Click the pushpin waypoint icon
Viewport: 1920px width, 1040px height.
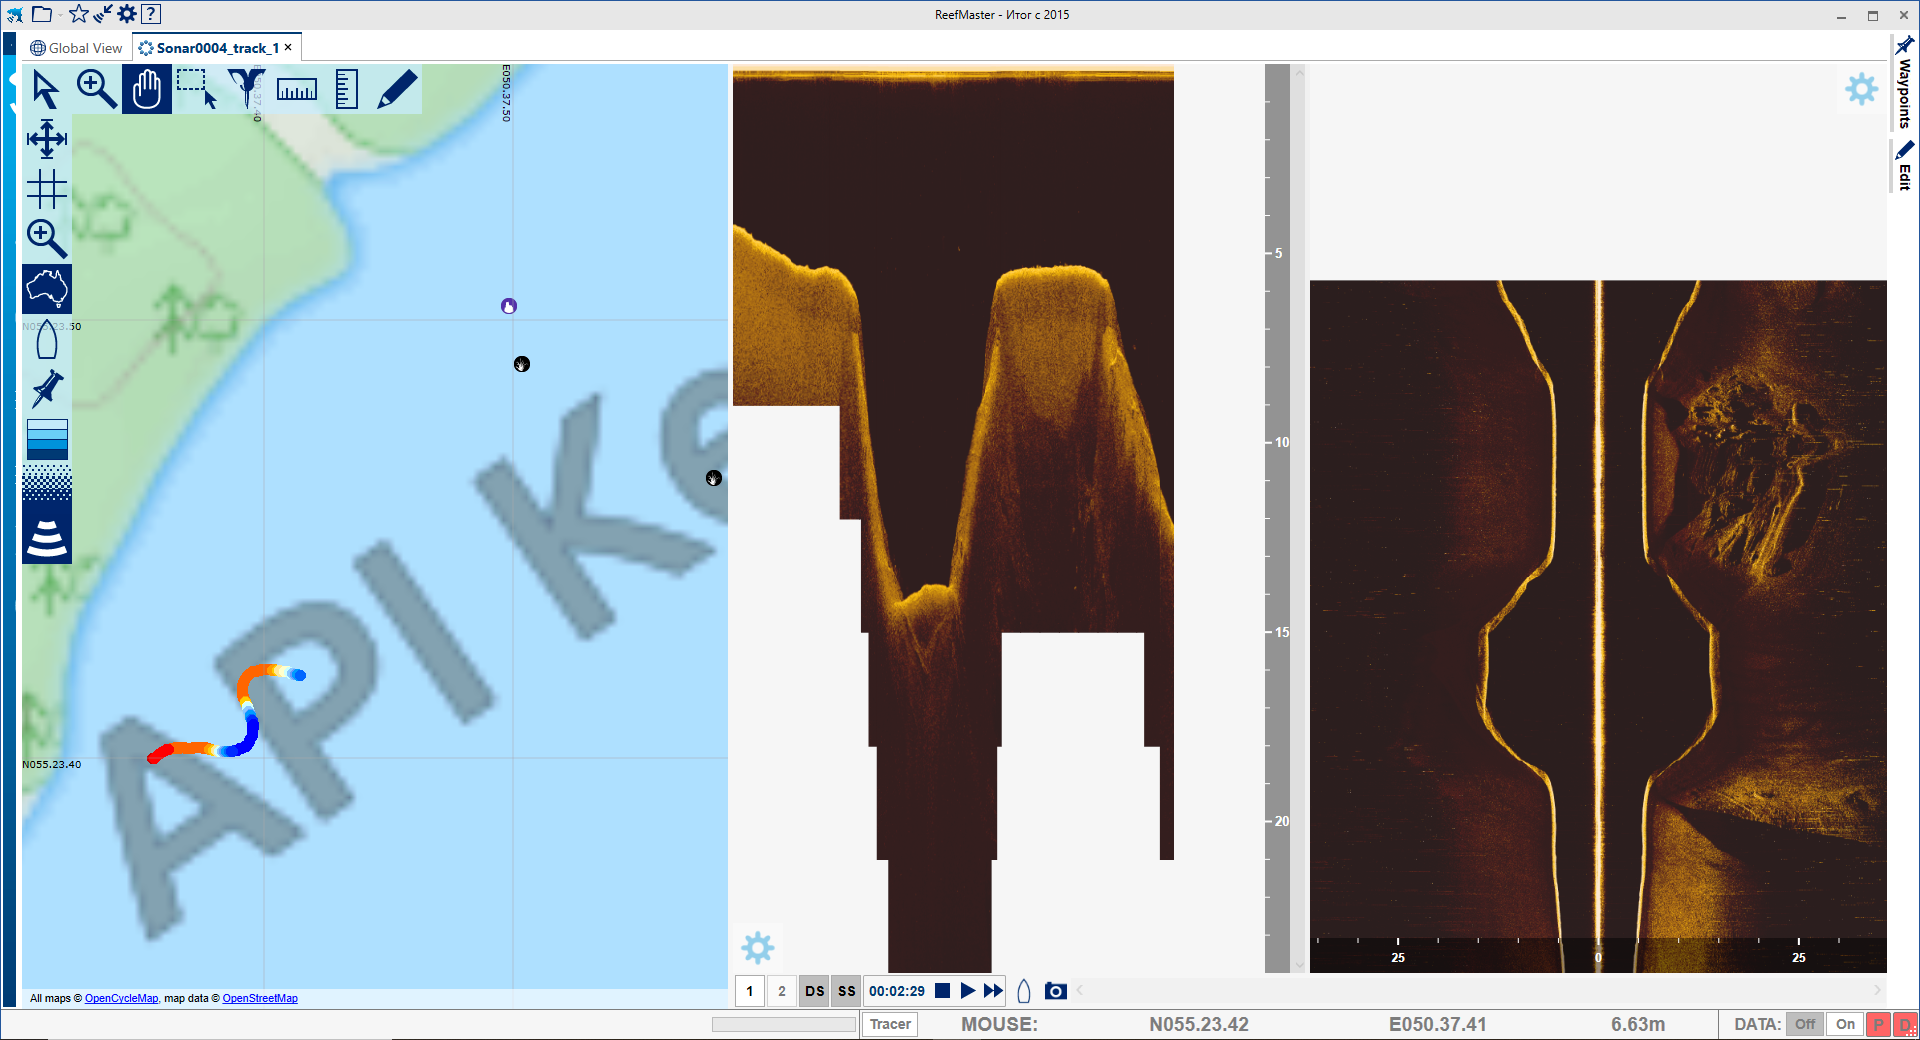point(47,389)
